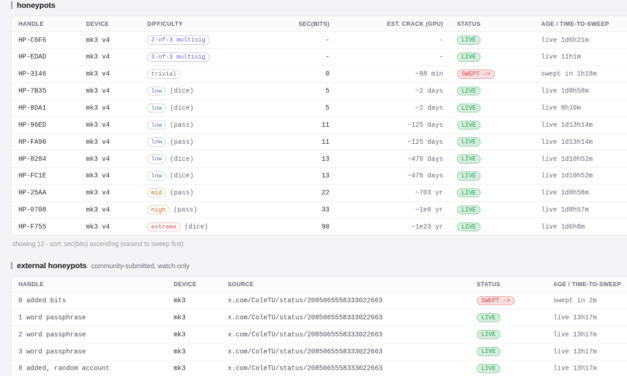Click 'live 8h10m' age value
Screen dimensions: 627x376
point(561,108)
